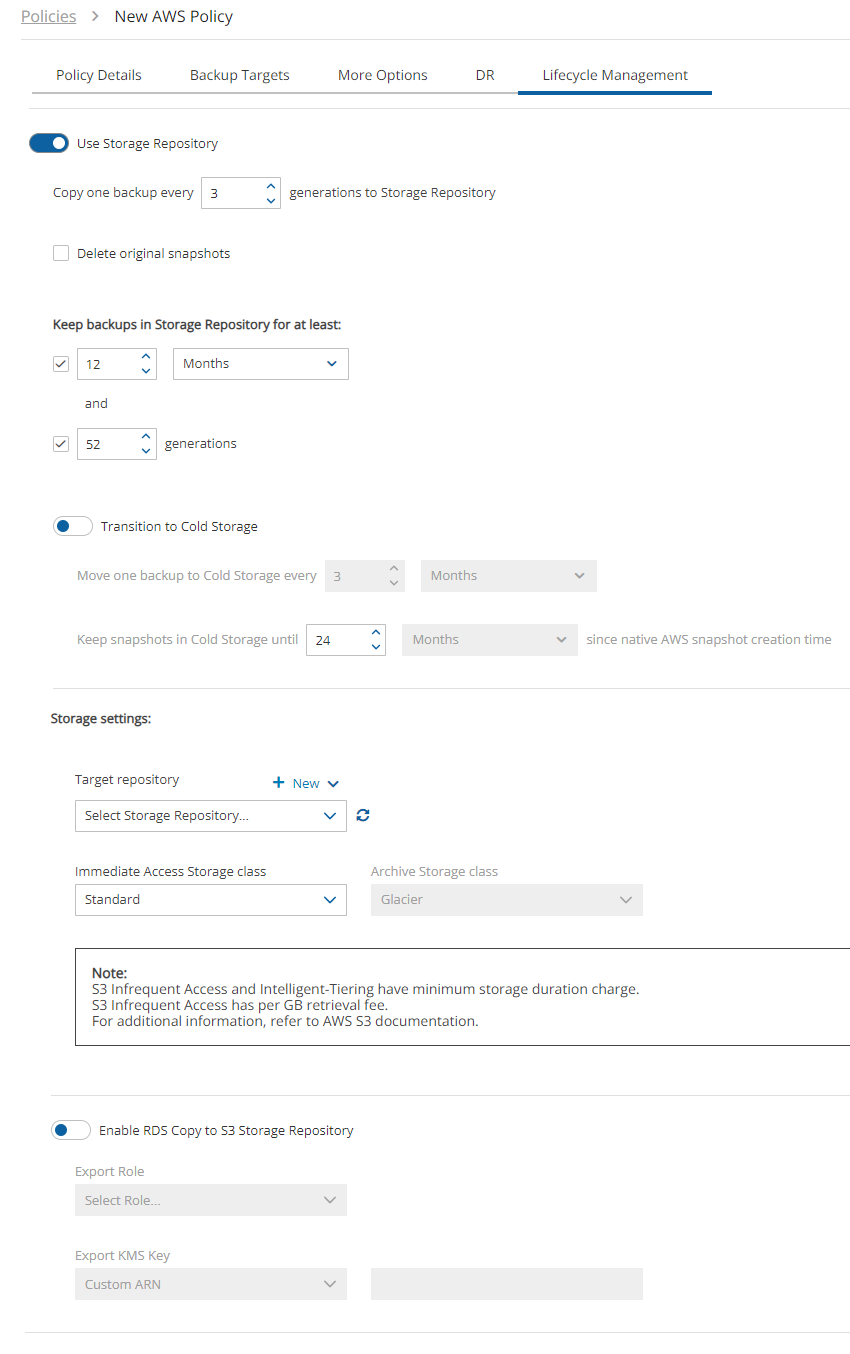Toggle Enable RDS Copy to S3 Storage Repository
The image size is (850, 1354).
pos(71,1130)
